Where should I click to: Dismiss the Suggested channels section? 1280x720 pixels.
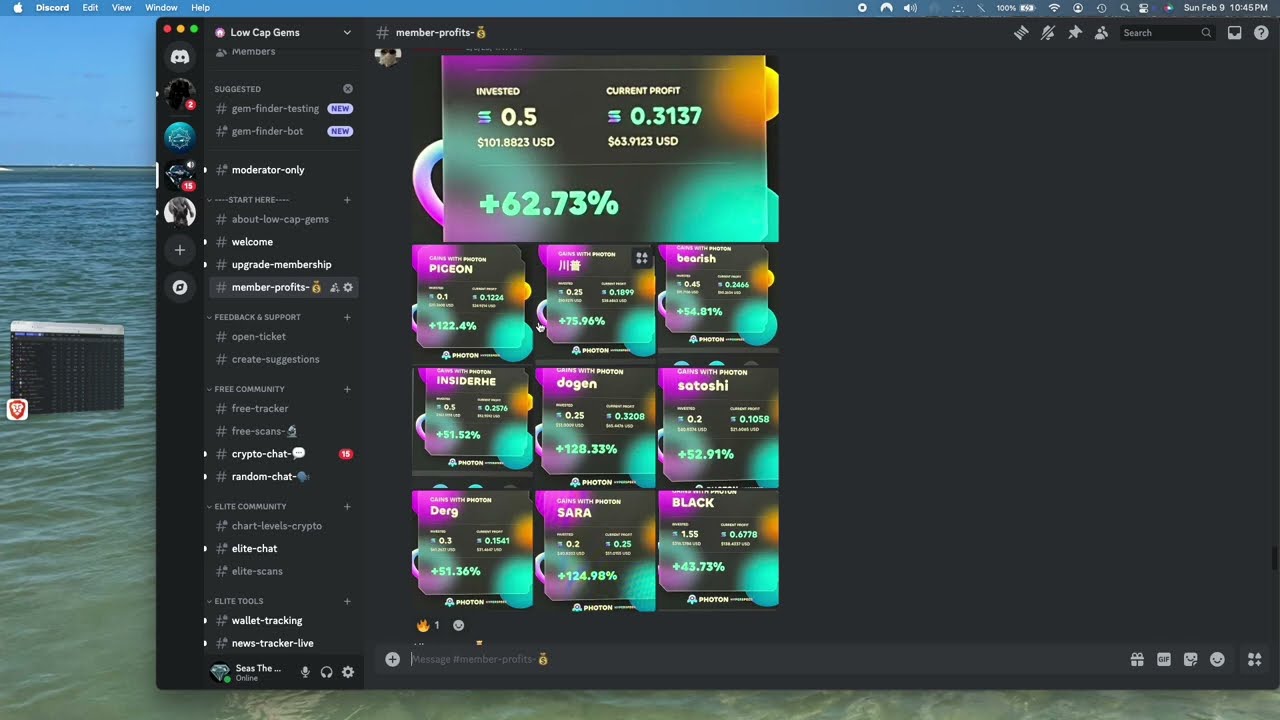(348, 89)
